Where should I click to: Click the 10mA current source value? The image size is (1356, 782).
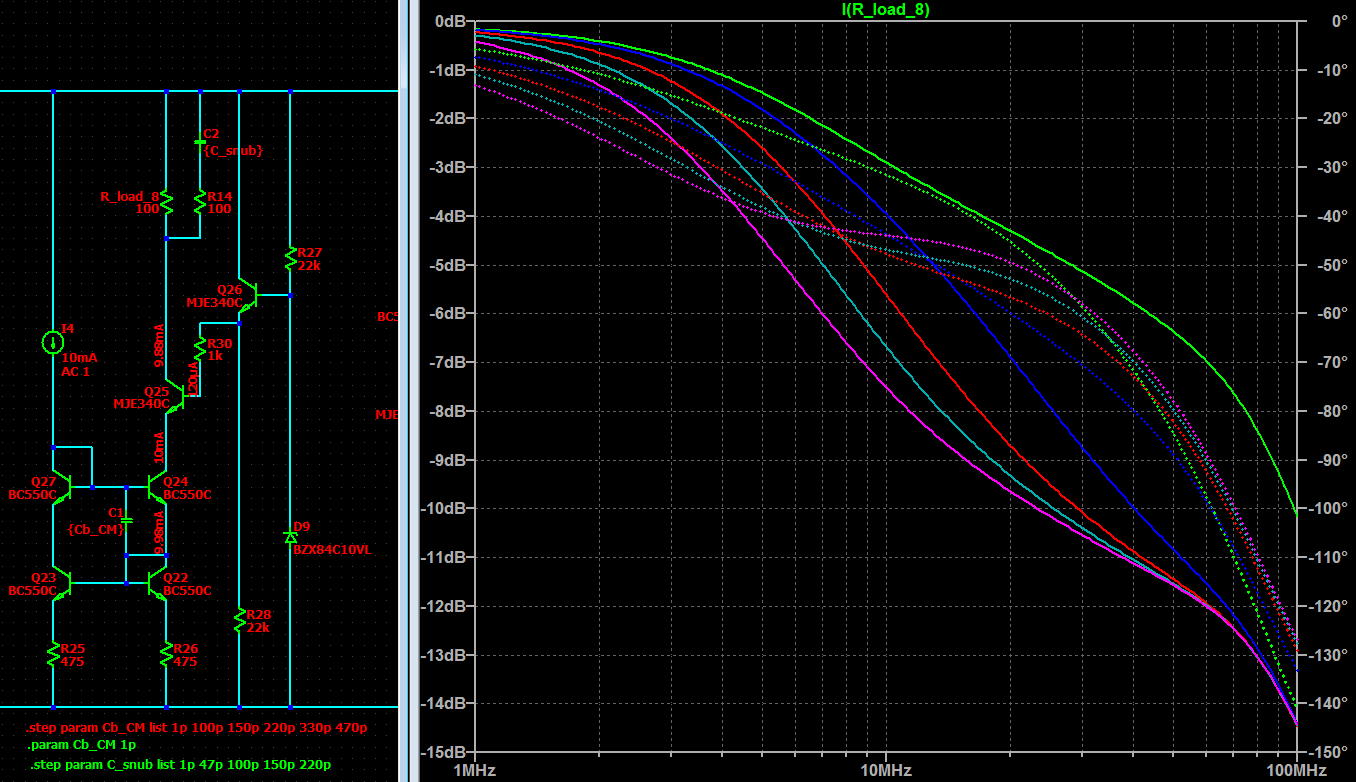pyautogui.click(x=79, y=357)
